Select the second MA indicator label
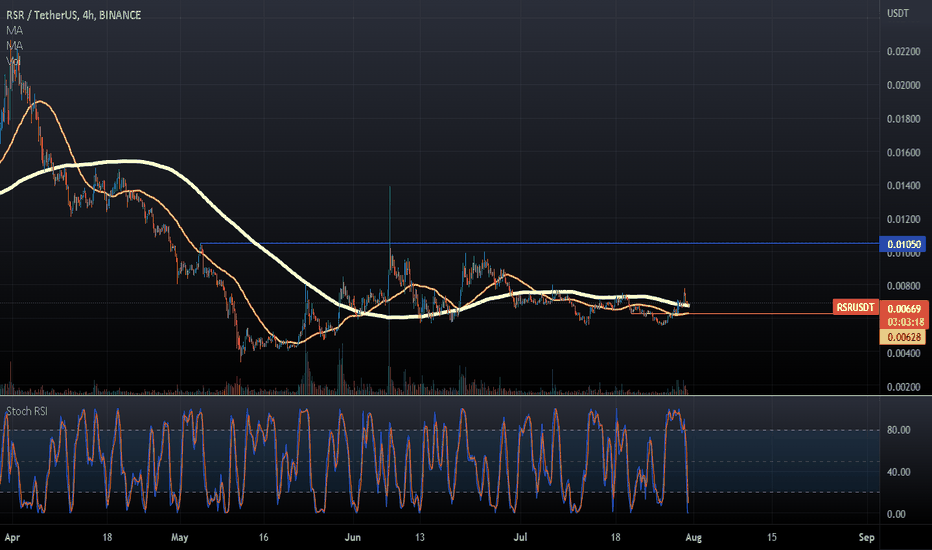The image size is (932, 550). [x=14, y=46]
